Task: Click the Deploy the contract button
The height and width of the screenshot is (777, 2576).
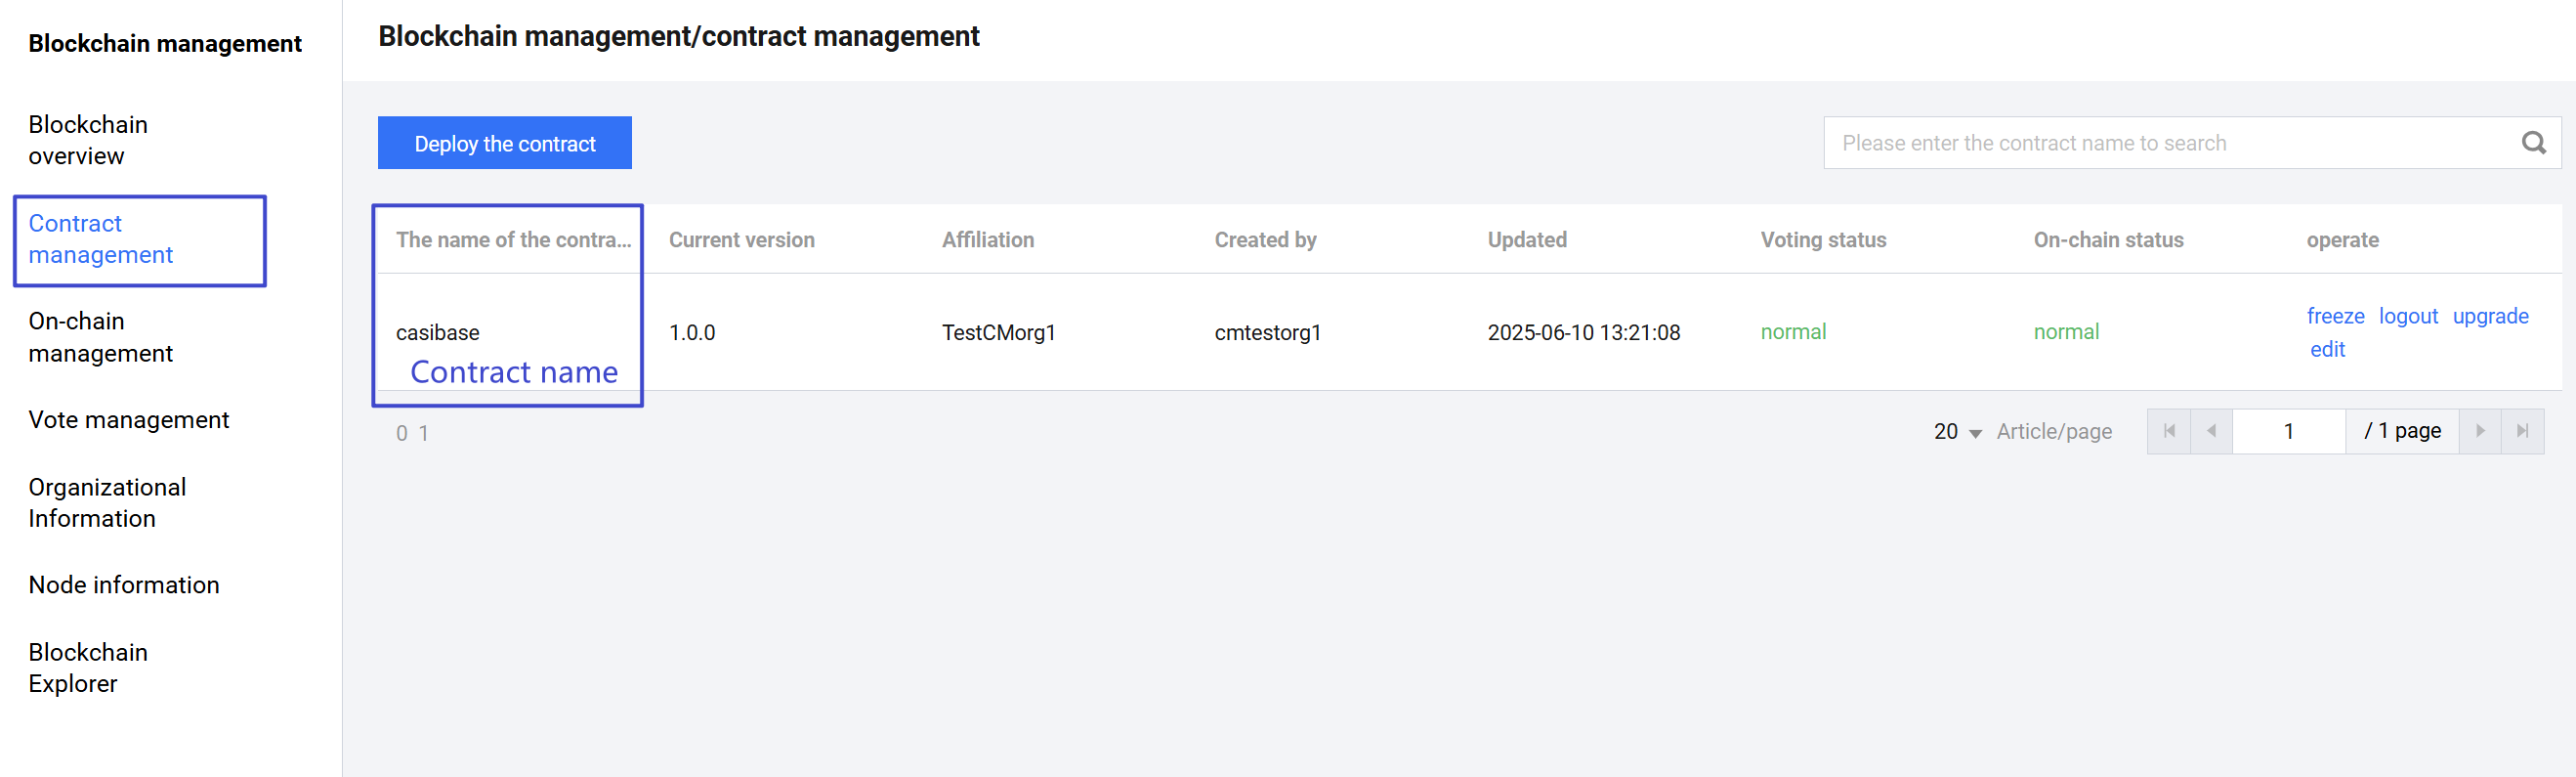Action: (504, 142)
